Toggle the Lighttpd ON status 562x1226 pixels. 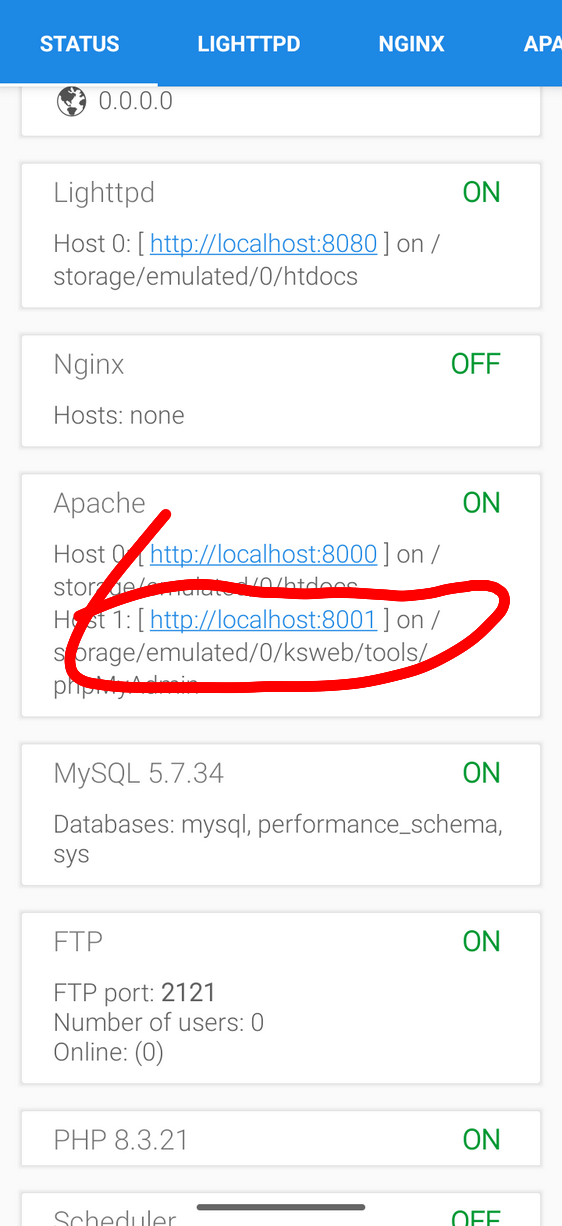tap(481, 192)
